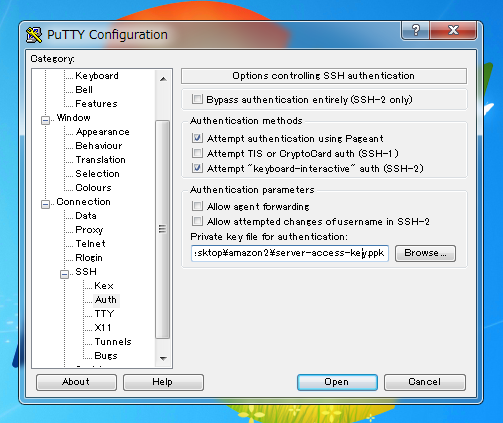Image resolution: width=503 pixels, height=423 pixels.
Task: Click the category tree scrollbar thumb
Action: [x=163, y=229]
